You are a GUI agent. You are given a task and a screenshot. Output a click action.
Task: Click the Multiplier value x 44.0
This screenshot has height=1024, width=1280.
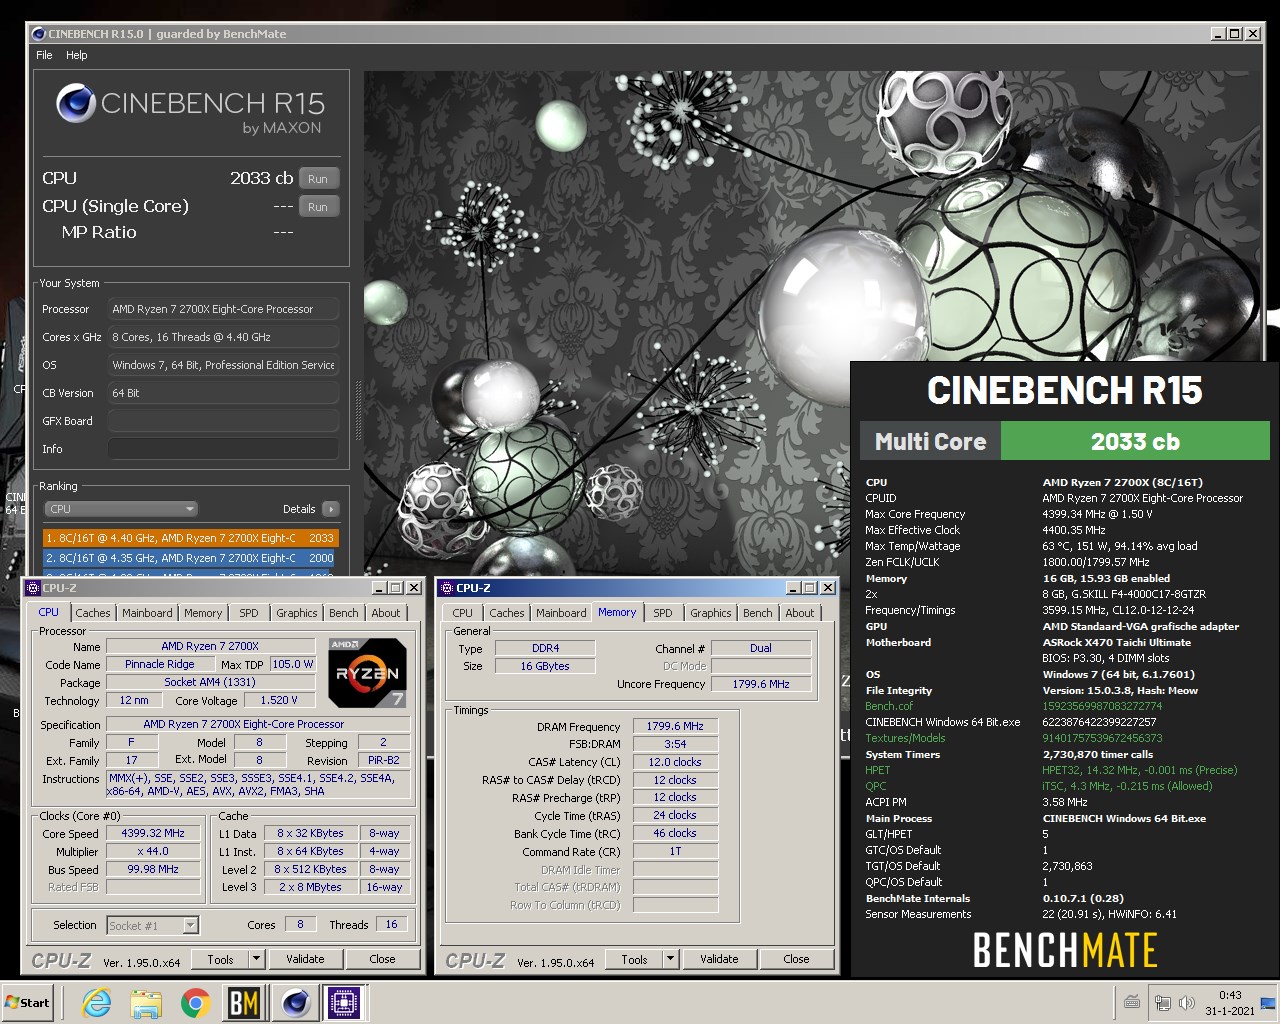point(153,851)
